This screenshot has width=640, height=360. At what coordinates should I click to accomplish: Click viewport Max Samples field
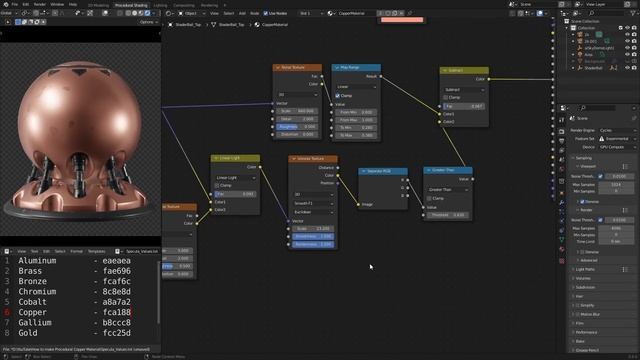[616, 184]
